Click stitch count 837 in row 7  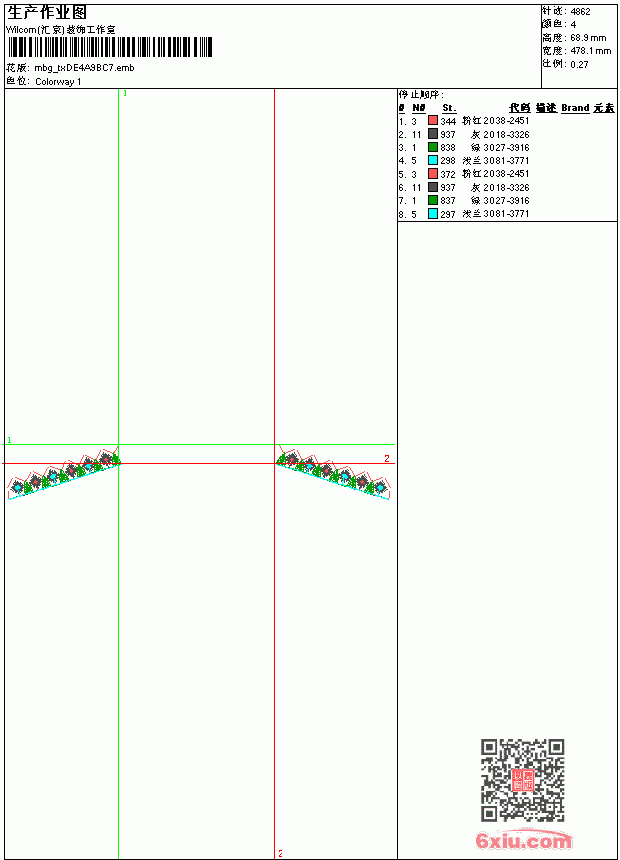pyautogui.click(x=448, y=201)
